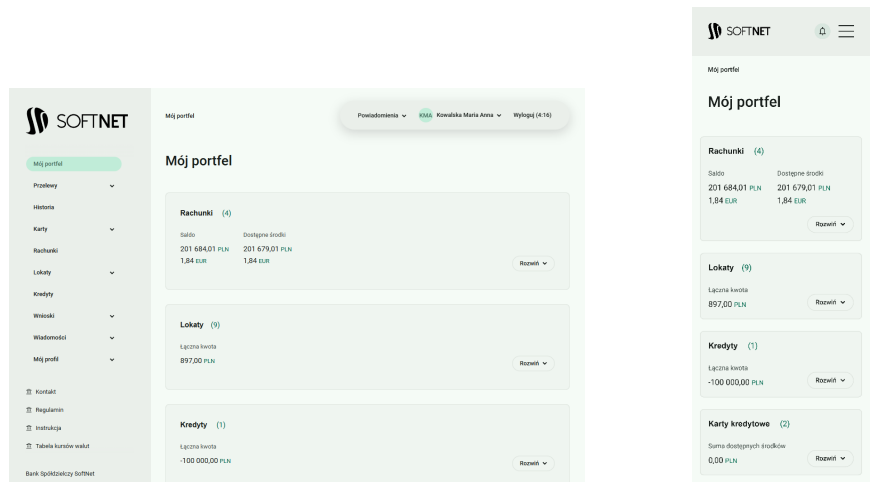
Task: Click the SoftNet logo in the desktop sidebar
Action: [77, 121]
